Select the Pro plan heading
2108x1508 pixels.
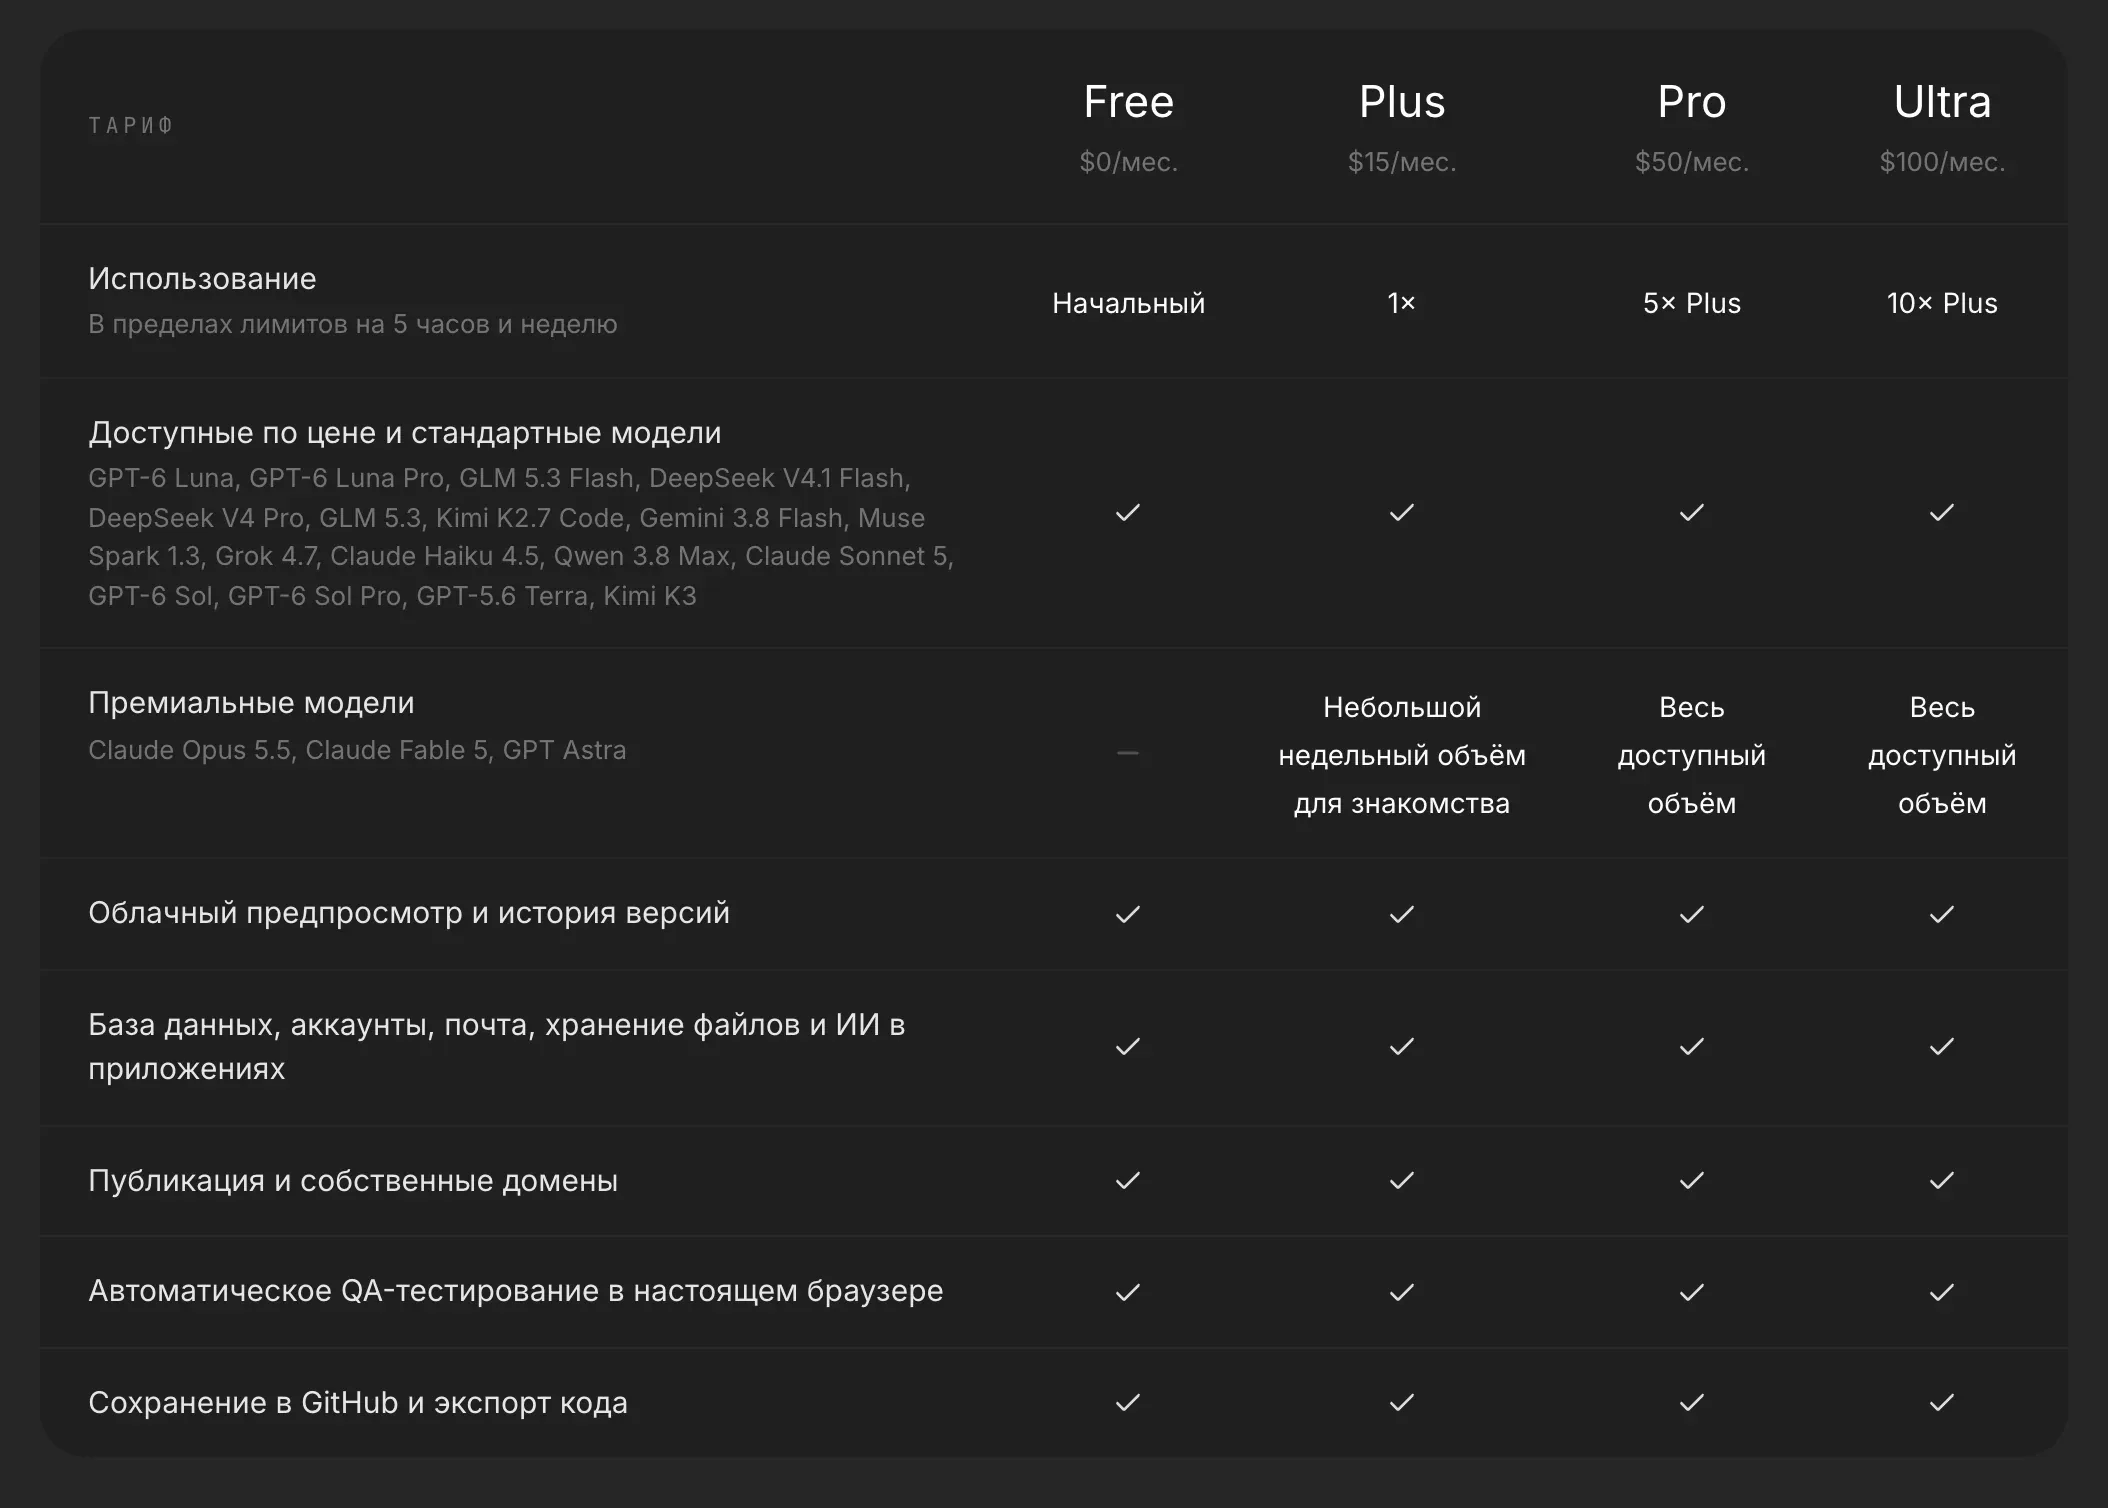coord(1691,102)
